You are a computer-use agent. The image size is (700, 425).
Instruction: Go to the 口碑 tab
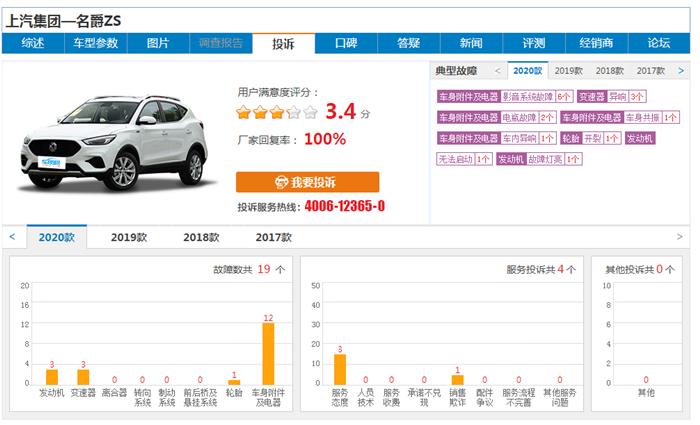(x=346, y=43)
